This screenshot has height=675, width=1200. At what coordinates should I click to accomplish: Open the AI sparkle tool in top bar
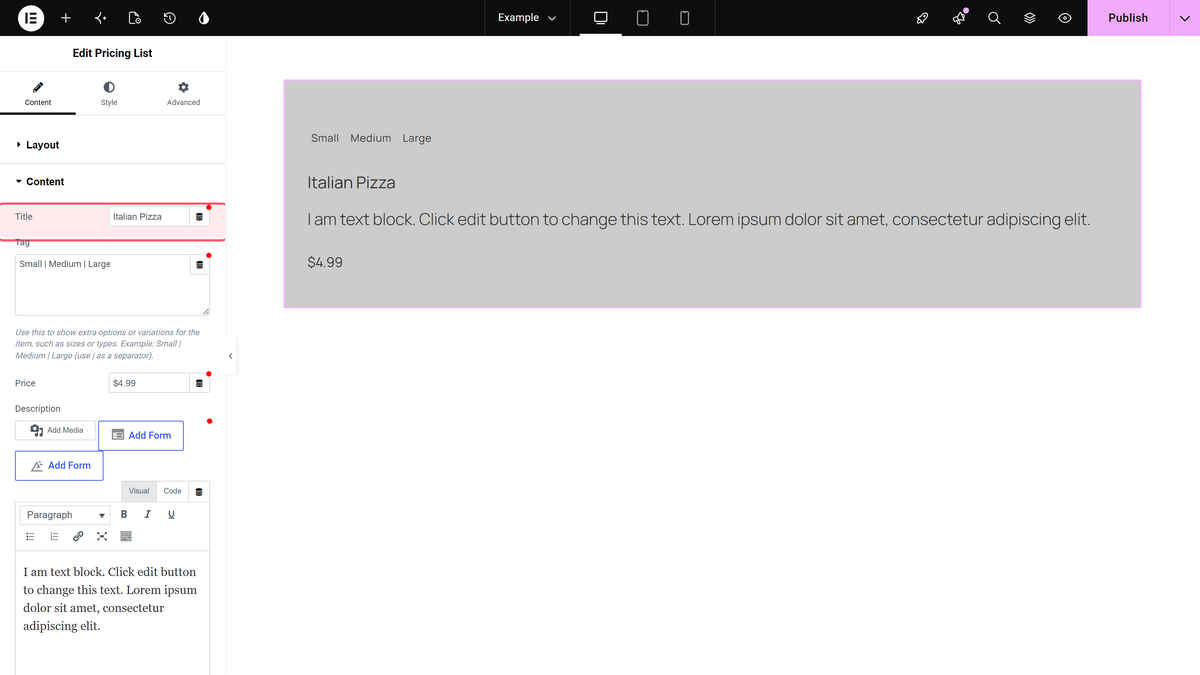pos(100,18)
